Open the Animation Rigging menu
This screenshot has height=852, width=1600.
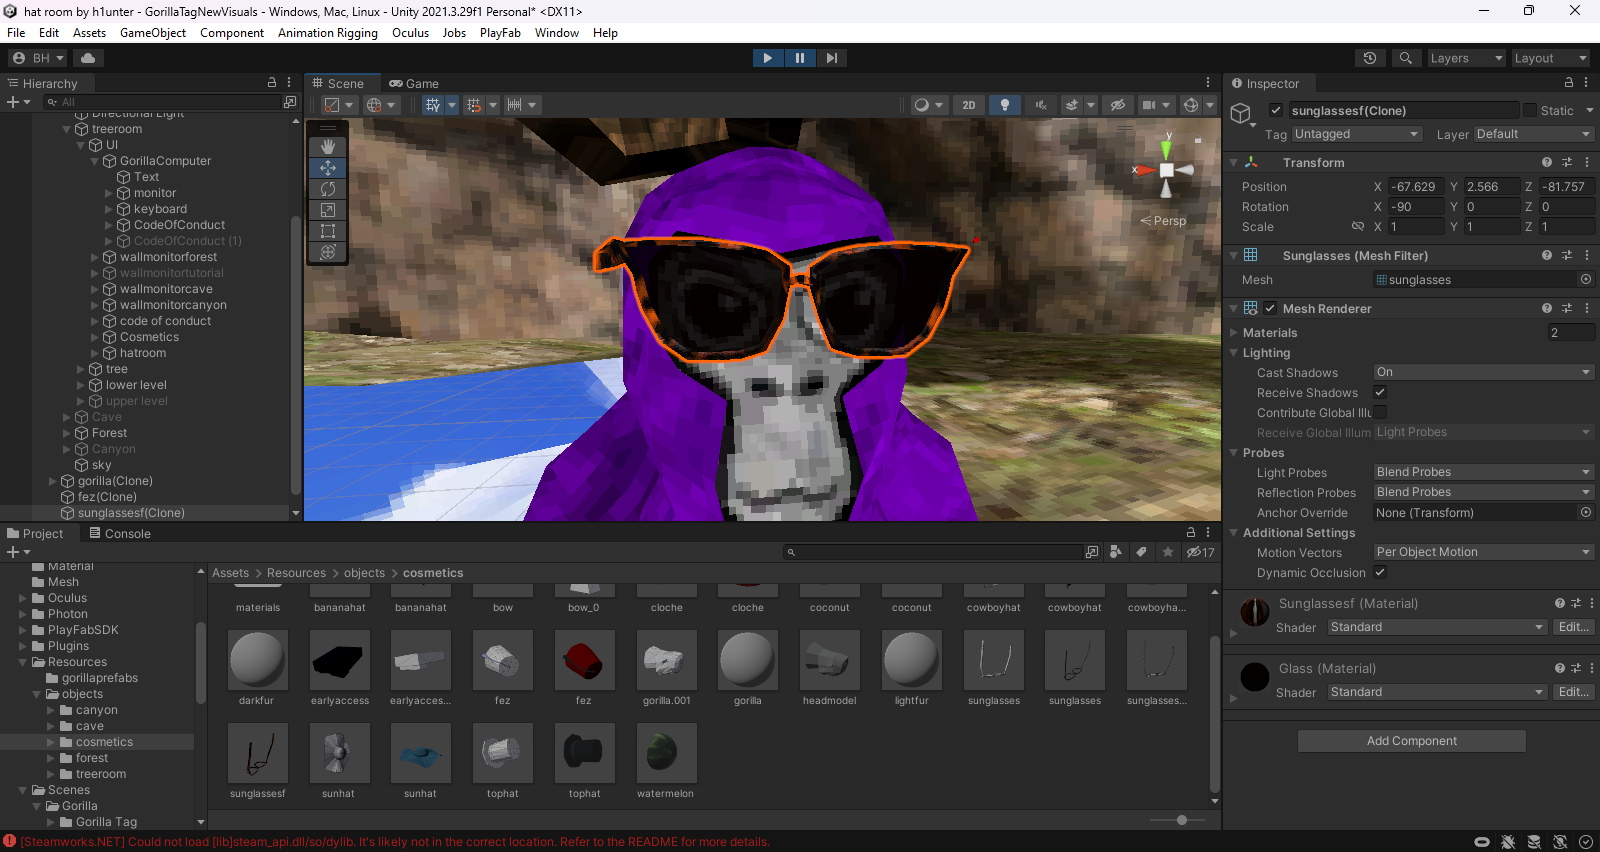pyautogui.click(x=328, y=33)
